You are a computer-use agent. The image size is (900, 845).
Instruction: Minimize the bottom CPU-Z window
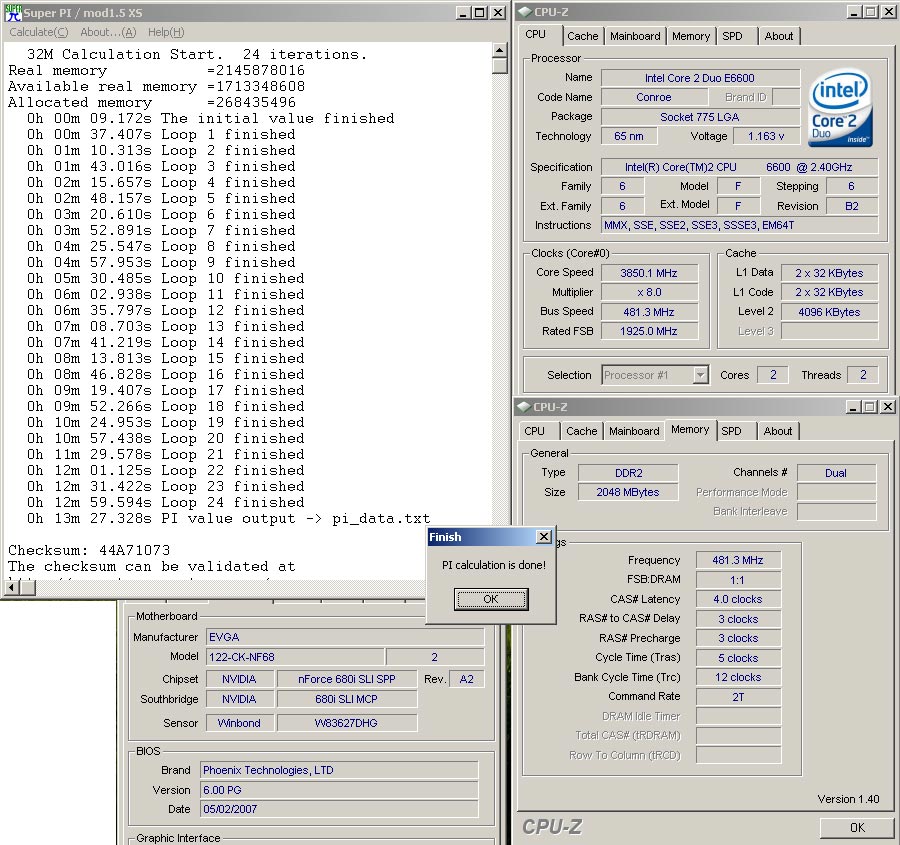(853, 406)
